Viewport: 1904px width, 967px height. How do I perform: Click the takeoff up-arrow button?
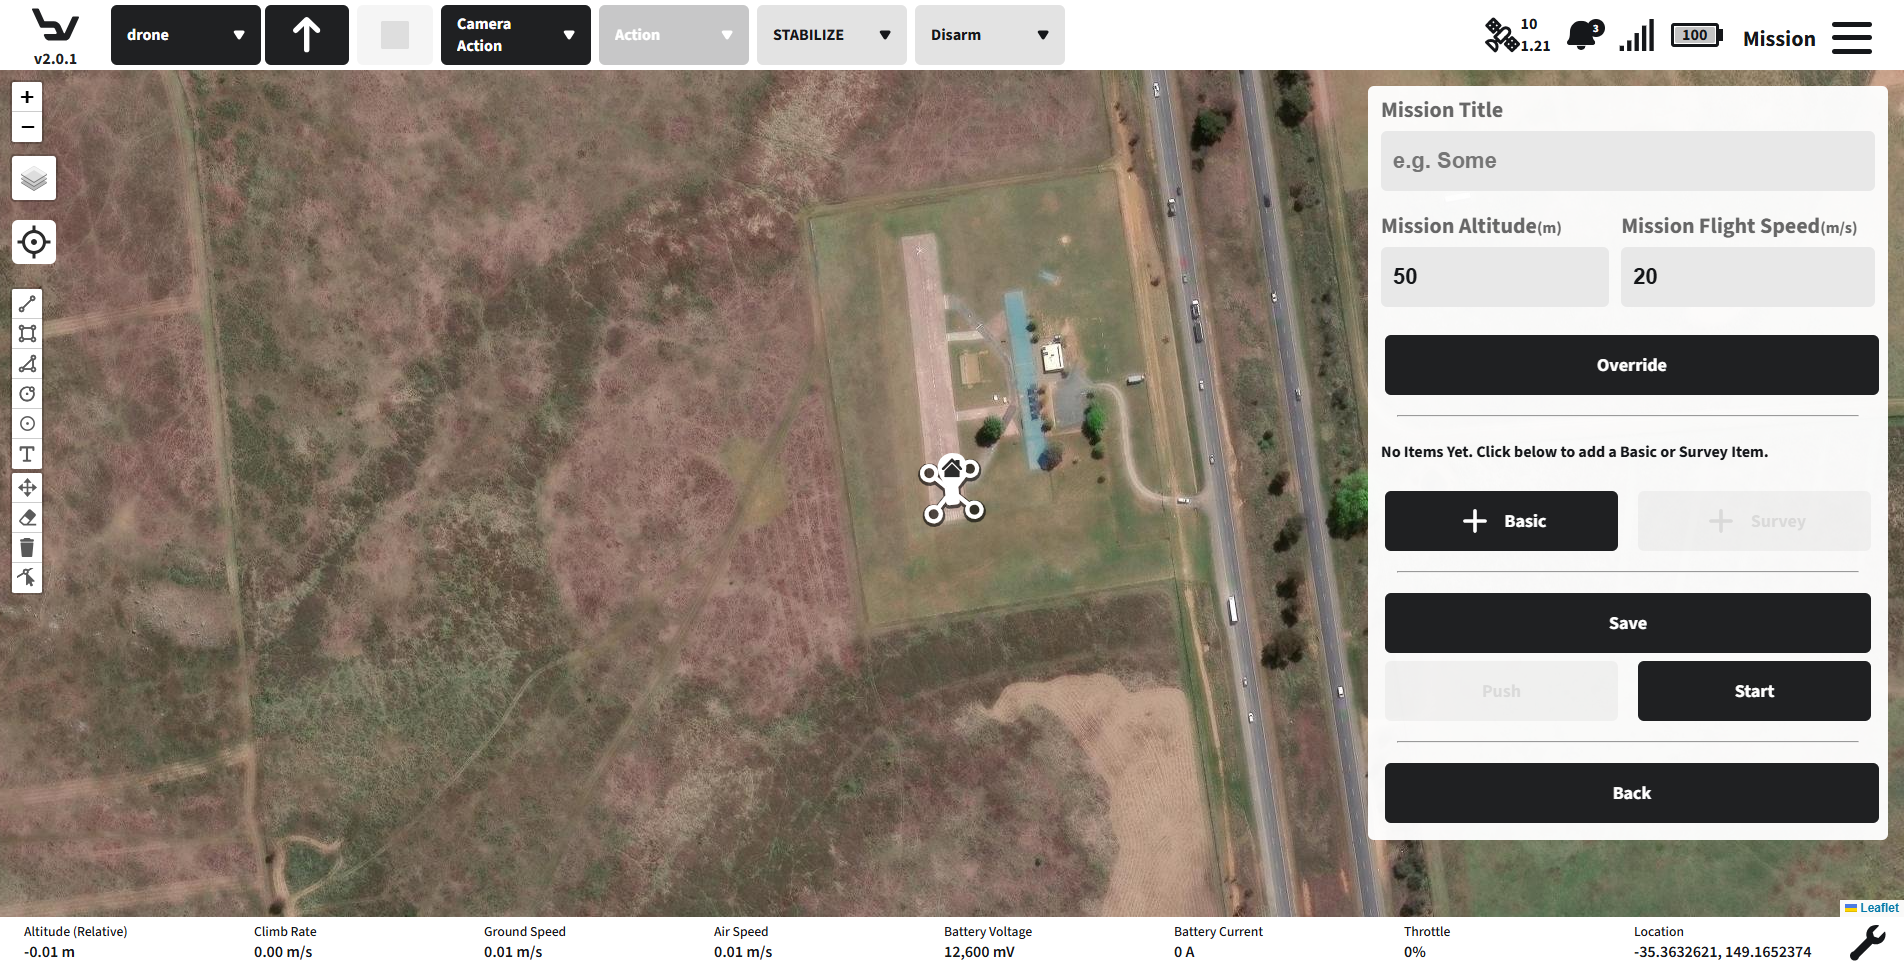[x=307, y=35]
